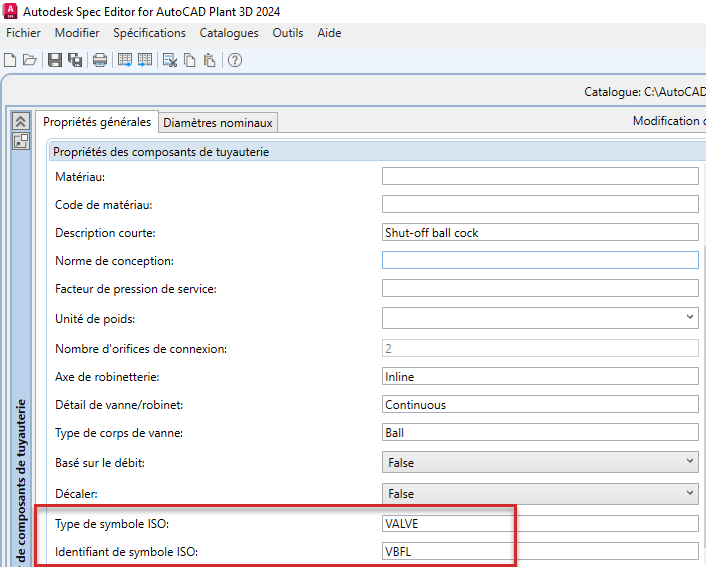
Task: Click the Save All toolbar icon
Action: [x=75, y=60]
